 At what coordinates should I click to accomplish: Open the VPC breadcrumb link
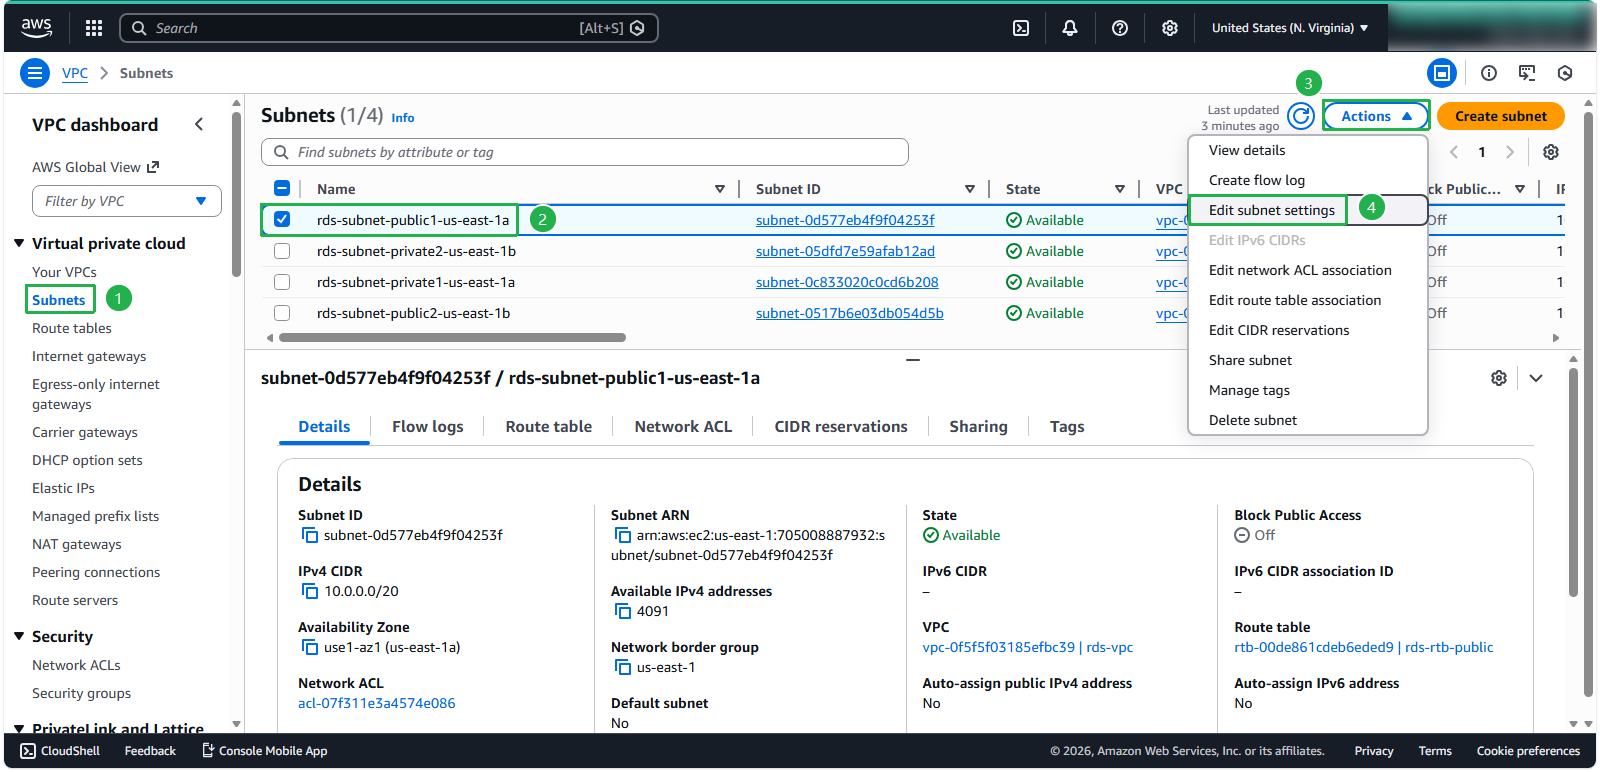(x=75, y=73)
